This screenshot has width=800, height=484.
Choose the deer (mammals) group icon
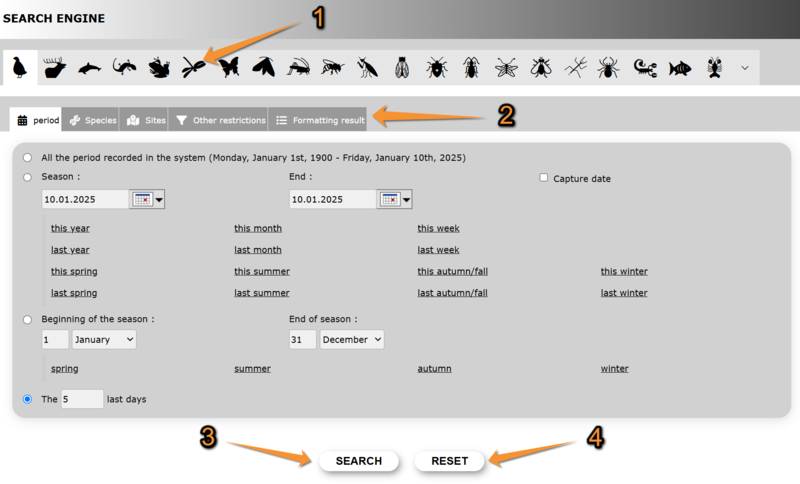coord(55,67)
